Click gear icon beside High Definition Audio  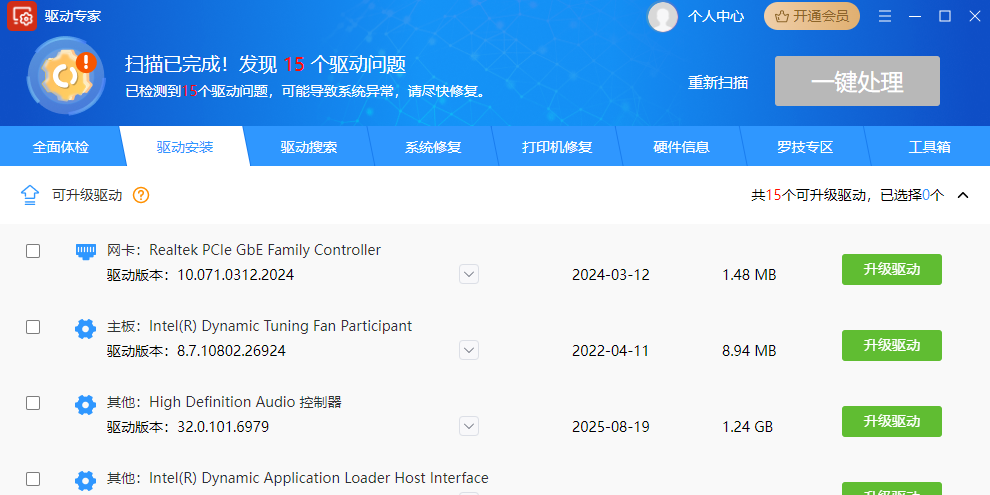pos(85,404)
